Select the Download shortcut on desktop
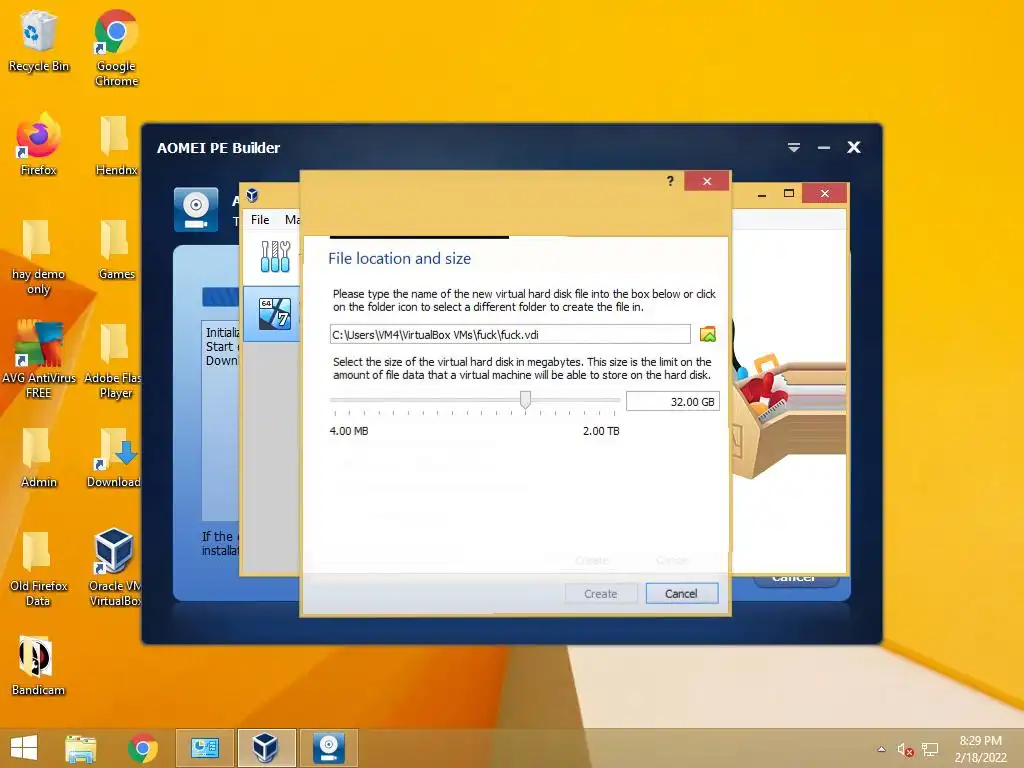This screenshot has height=768, width=1024. click(x=114, y=457)
